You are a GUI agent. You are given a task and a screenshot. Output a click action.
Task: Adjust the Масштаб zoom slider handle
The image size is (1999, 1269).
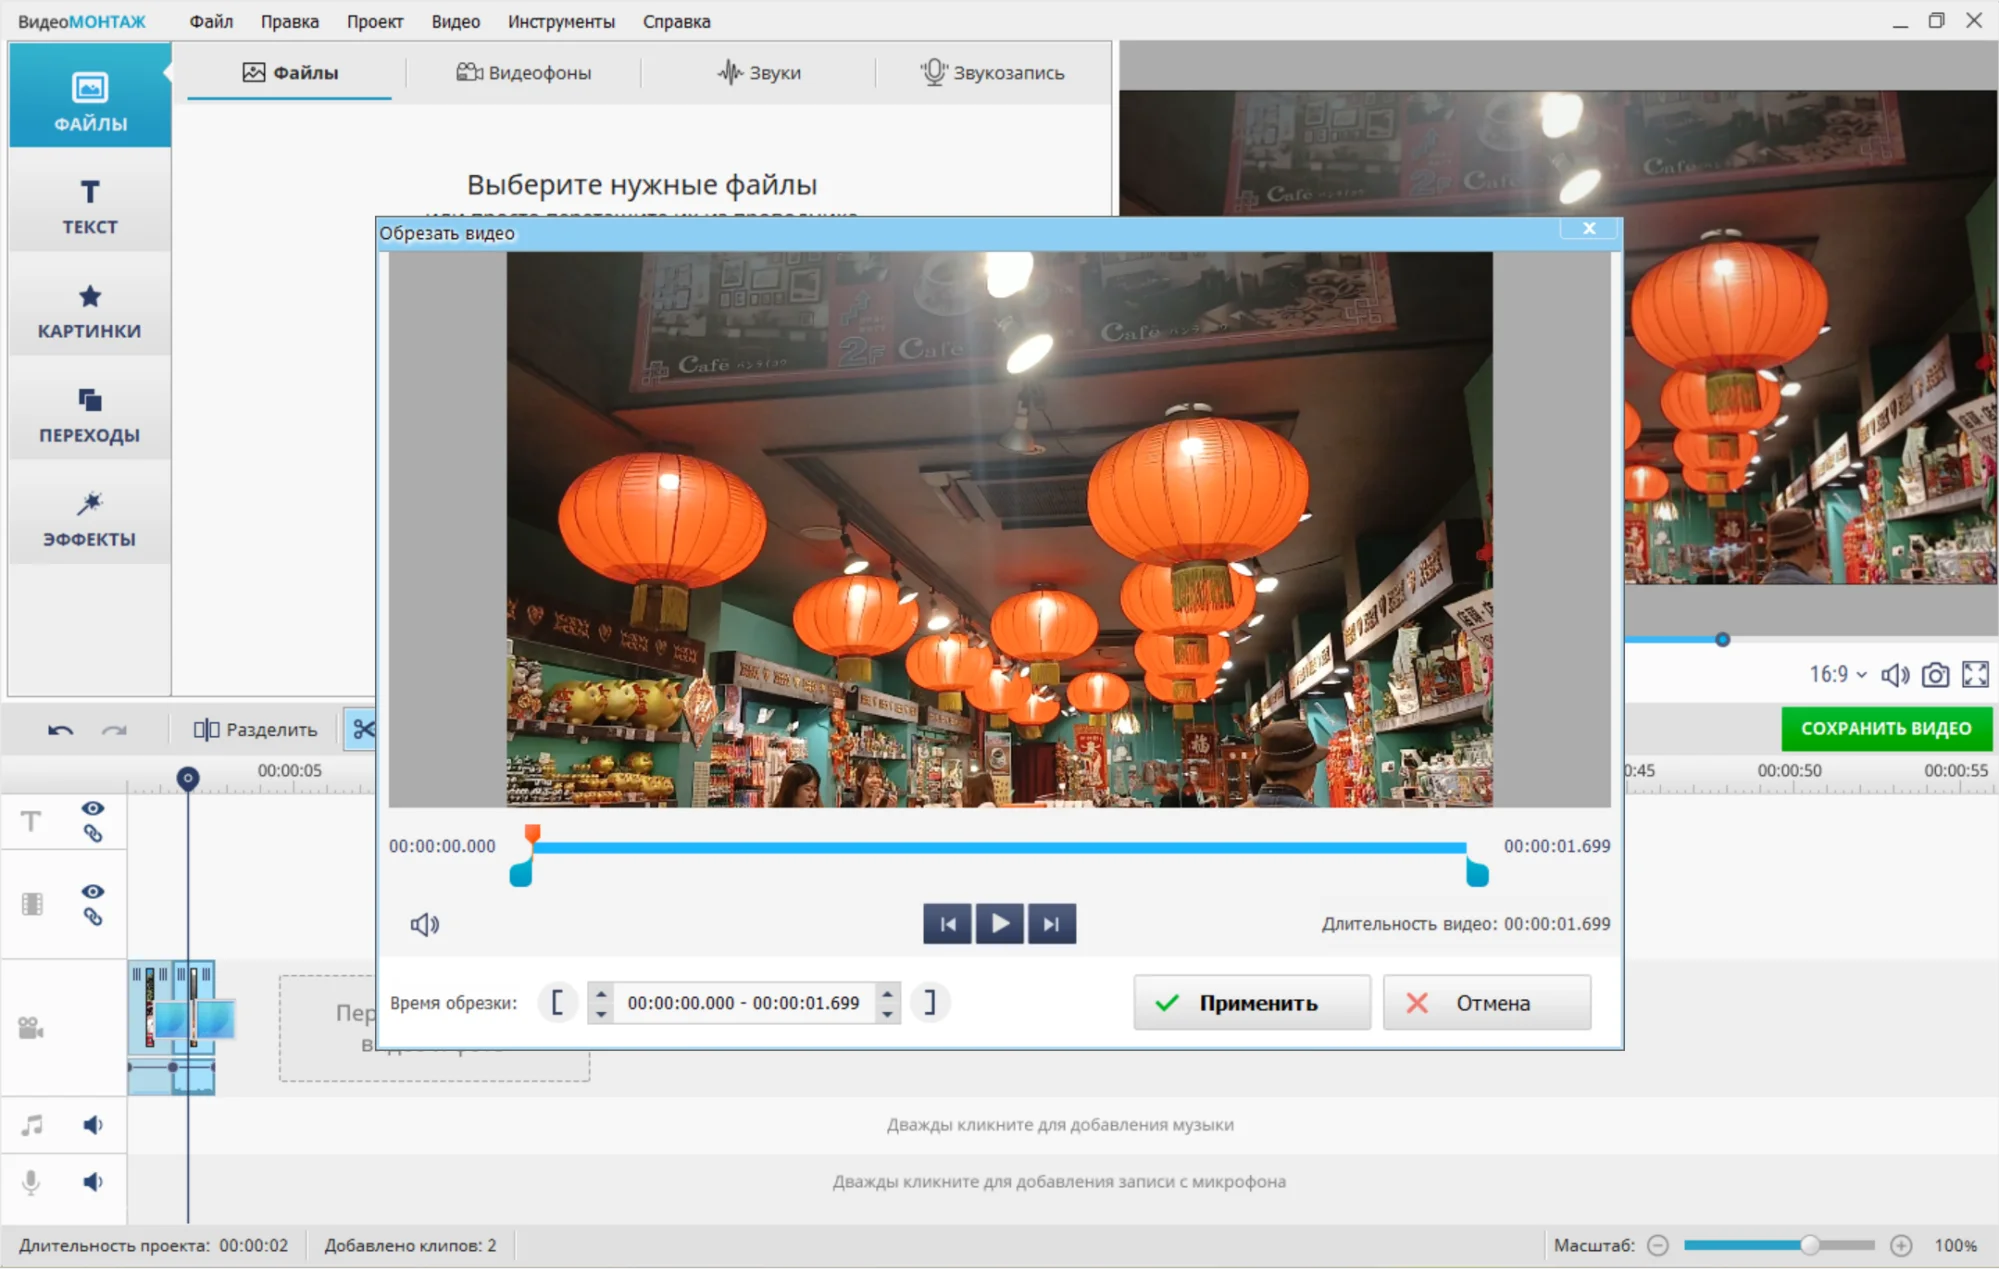[1809, 1245]
